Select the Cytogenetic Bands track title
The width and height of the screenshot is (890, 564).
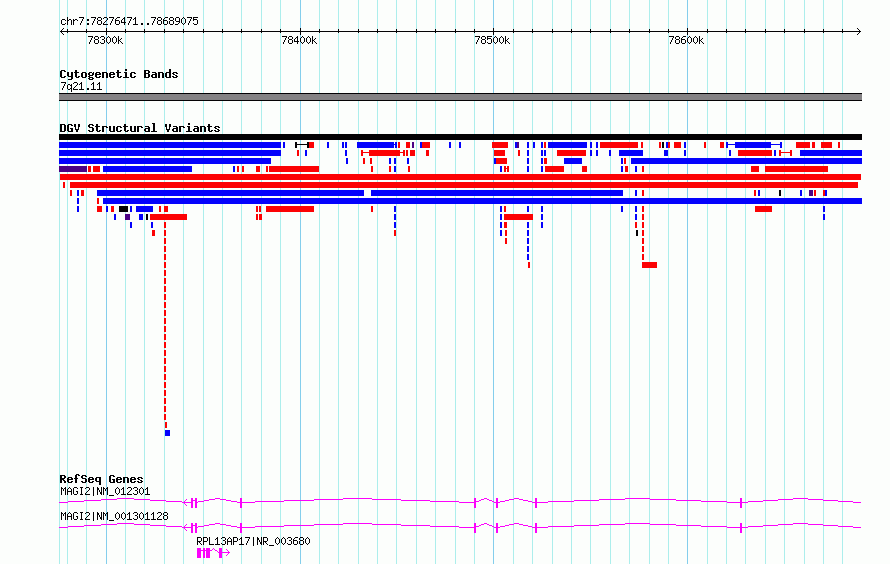tap(119, 74)
